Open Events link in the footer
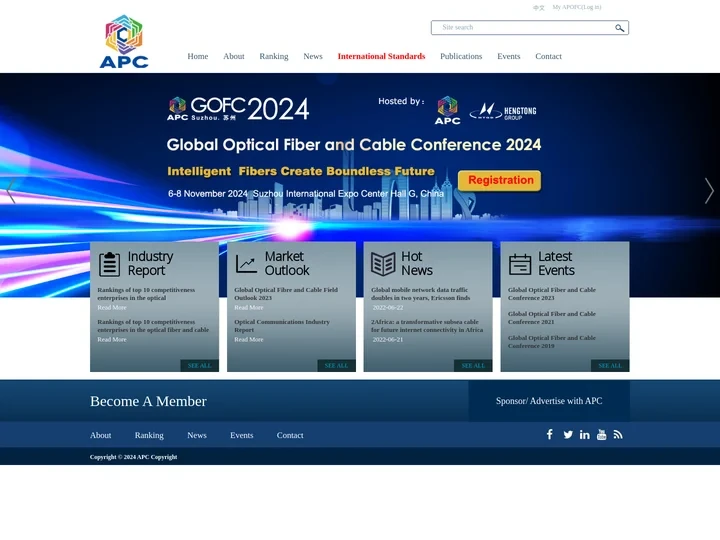The width and height of the screenshot is (720, 540). click(x=242, y=435)
